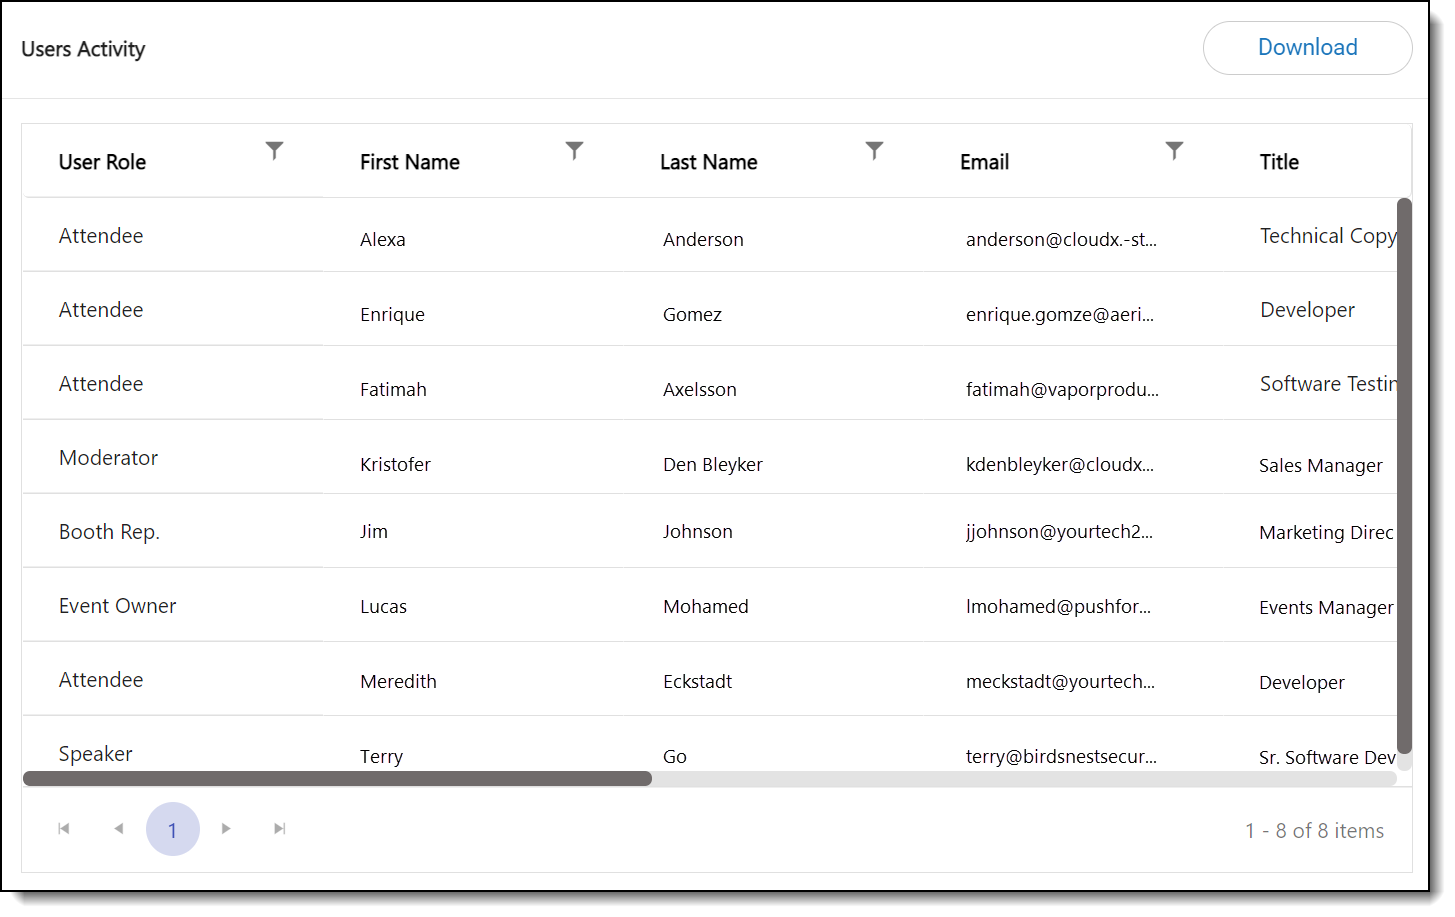Click the Download button

(1306, 48)
